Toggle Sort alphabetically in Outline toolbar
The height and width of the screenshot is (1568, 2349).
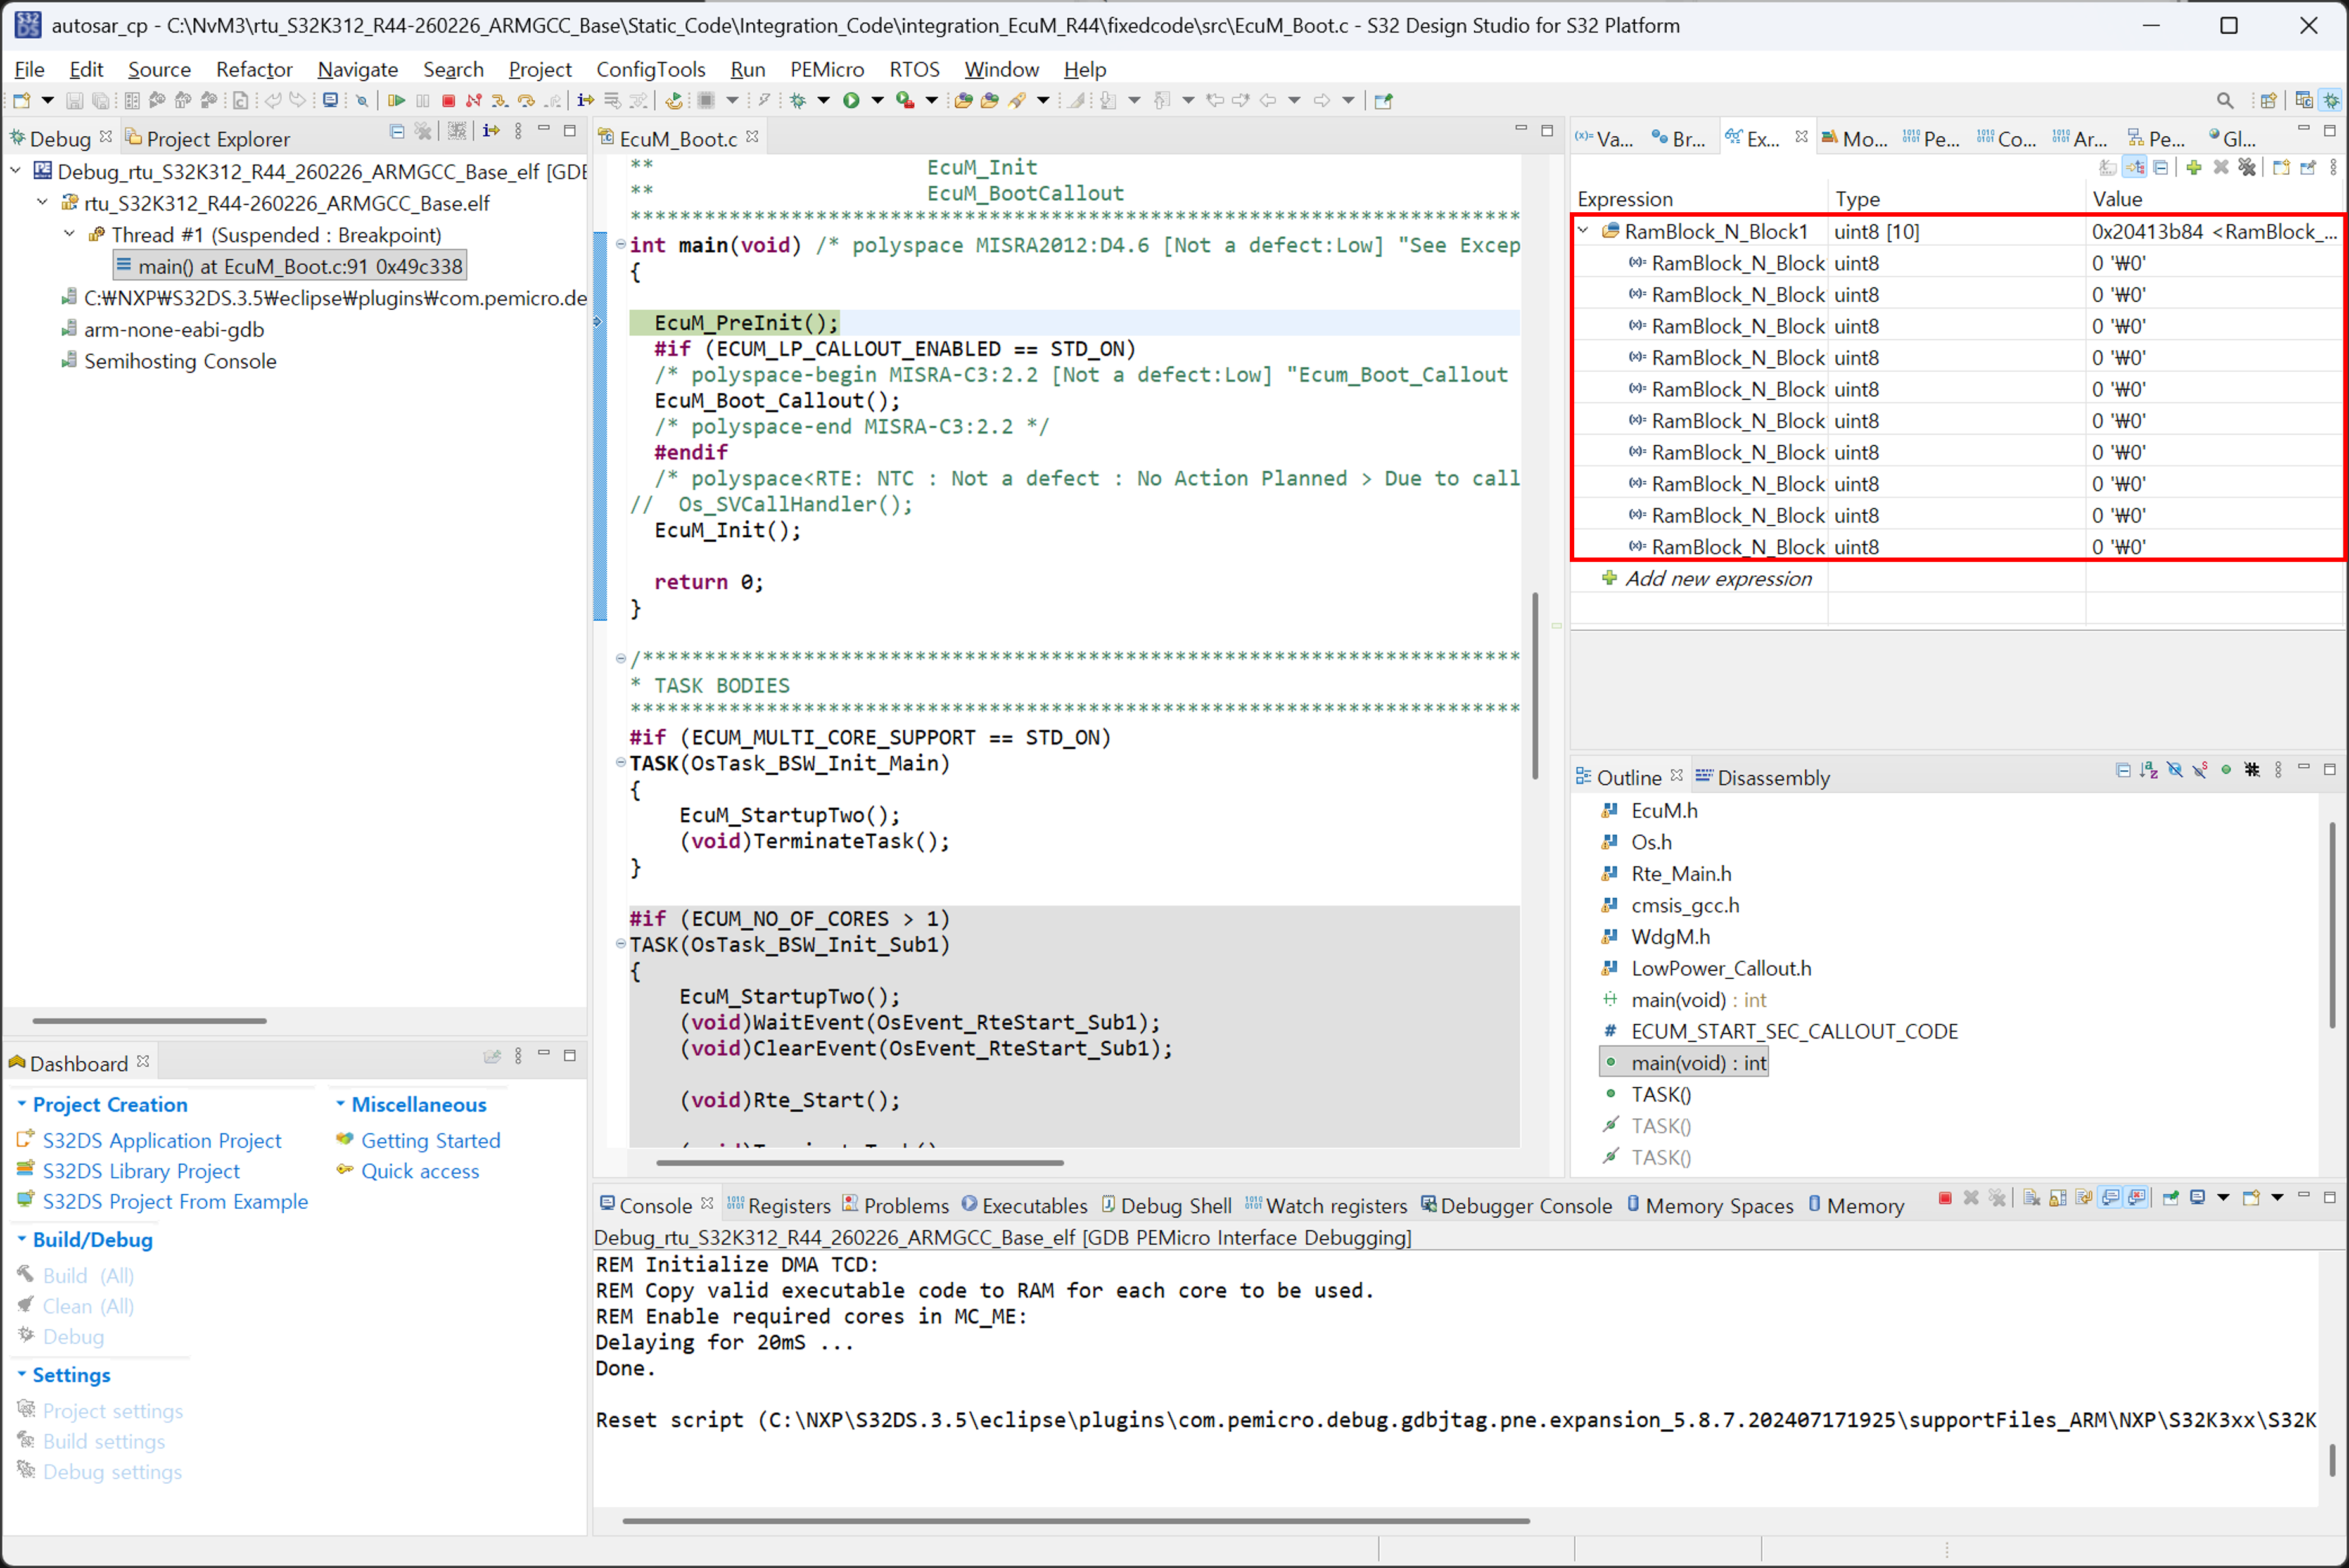(x=2149, y=770)
